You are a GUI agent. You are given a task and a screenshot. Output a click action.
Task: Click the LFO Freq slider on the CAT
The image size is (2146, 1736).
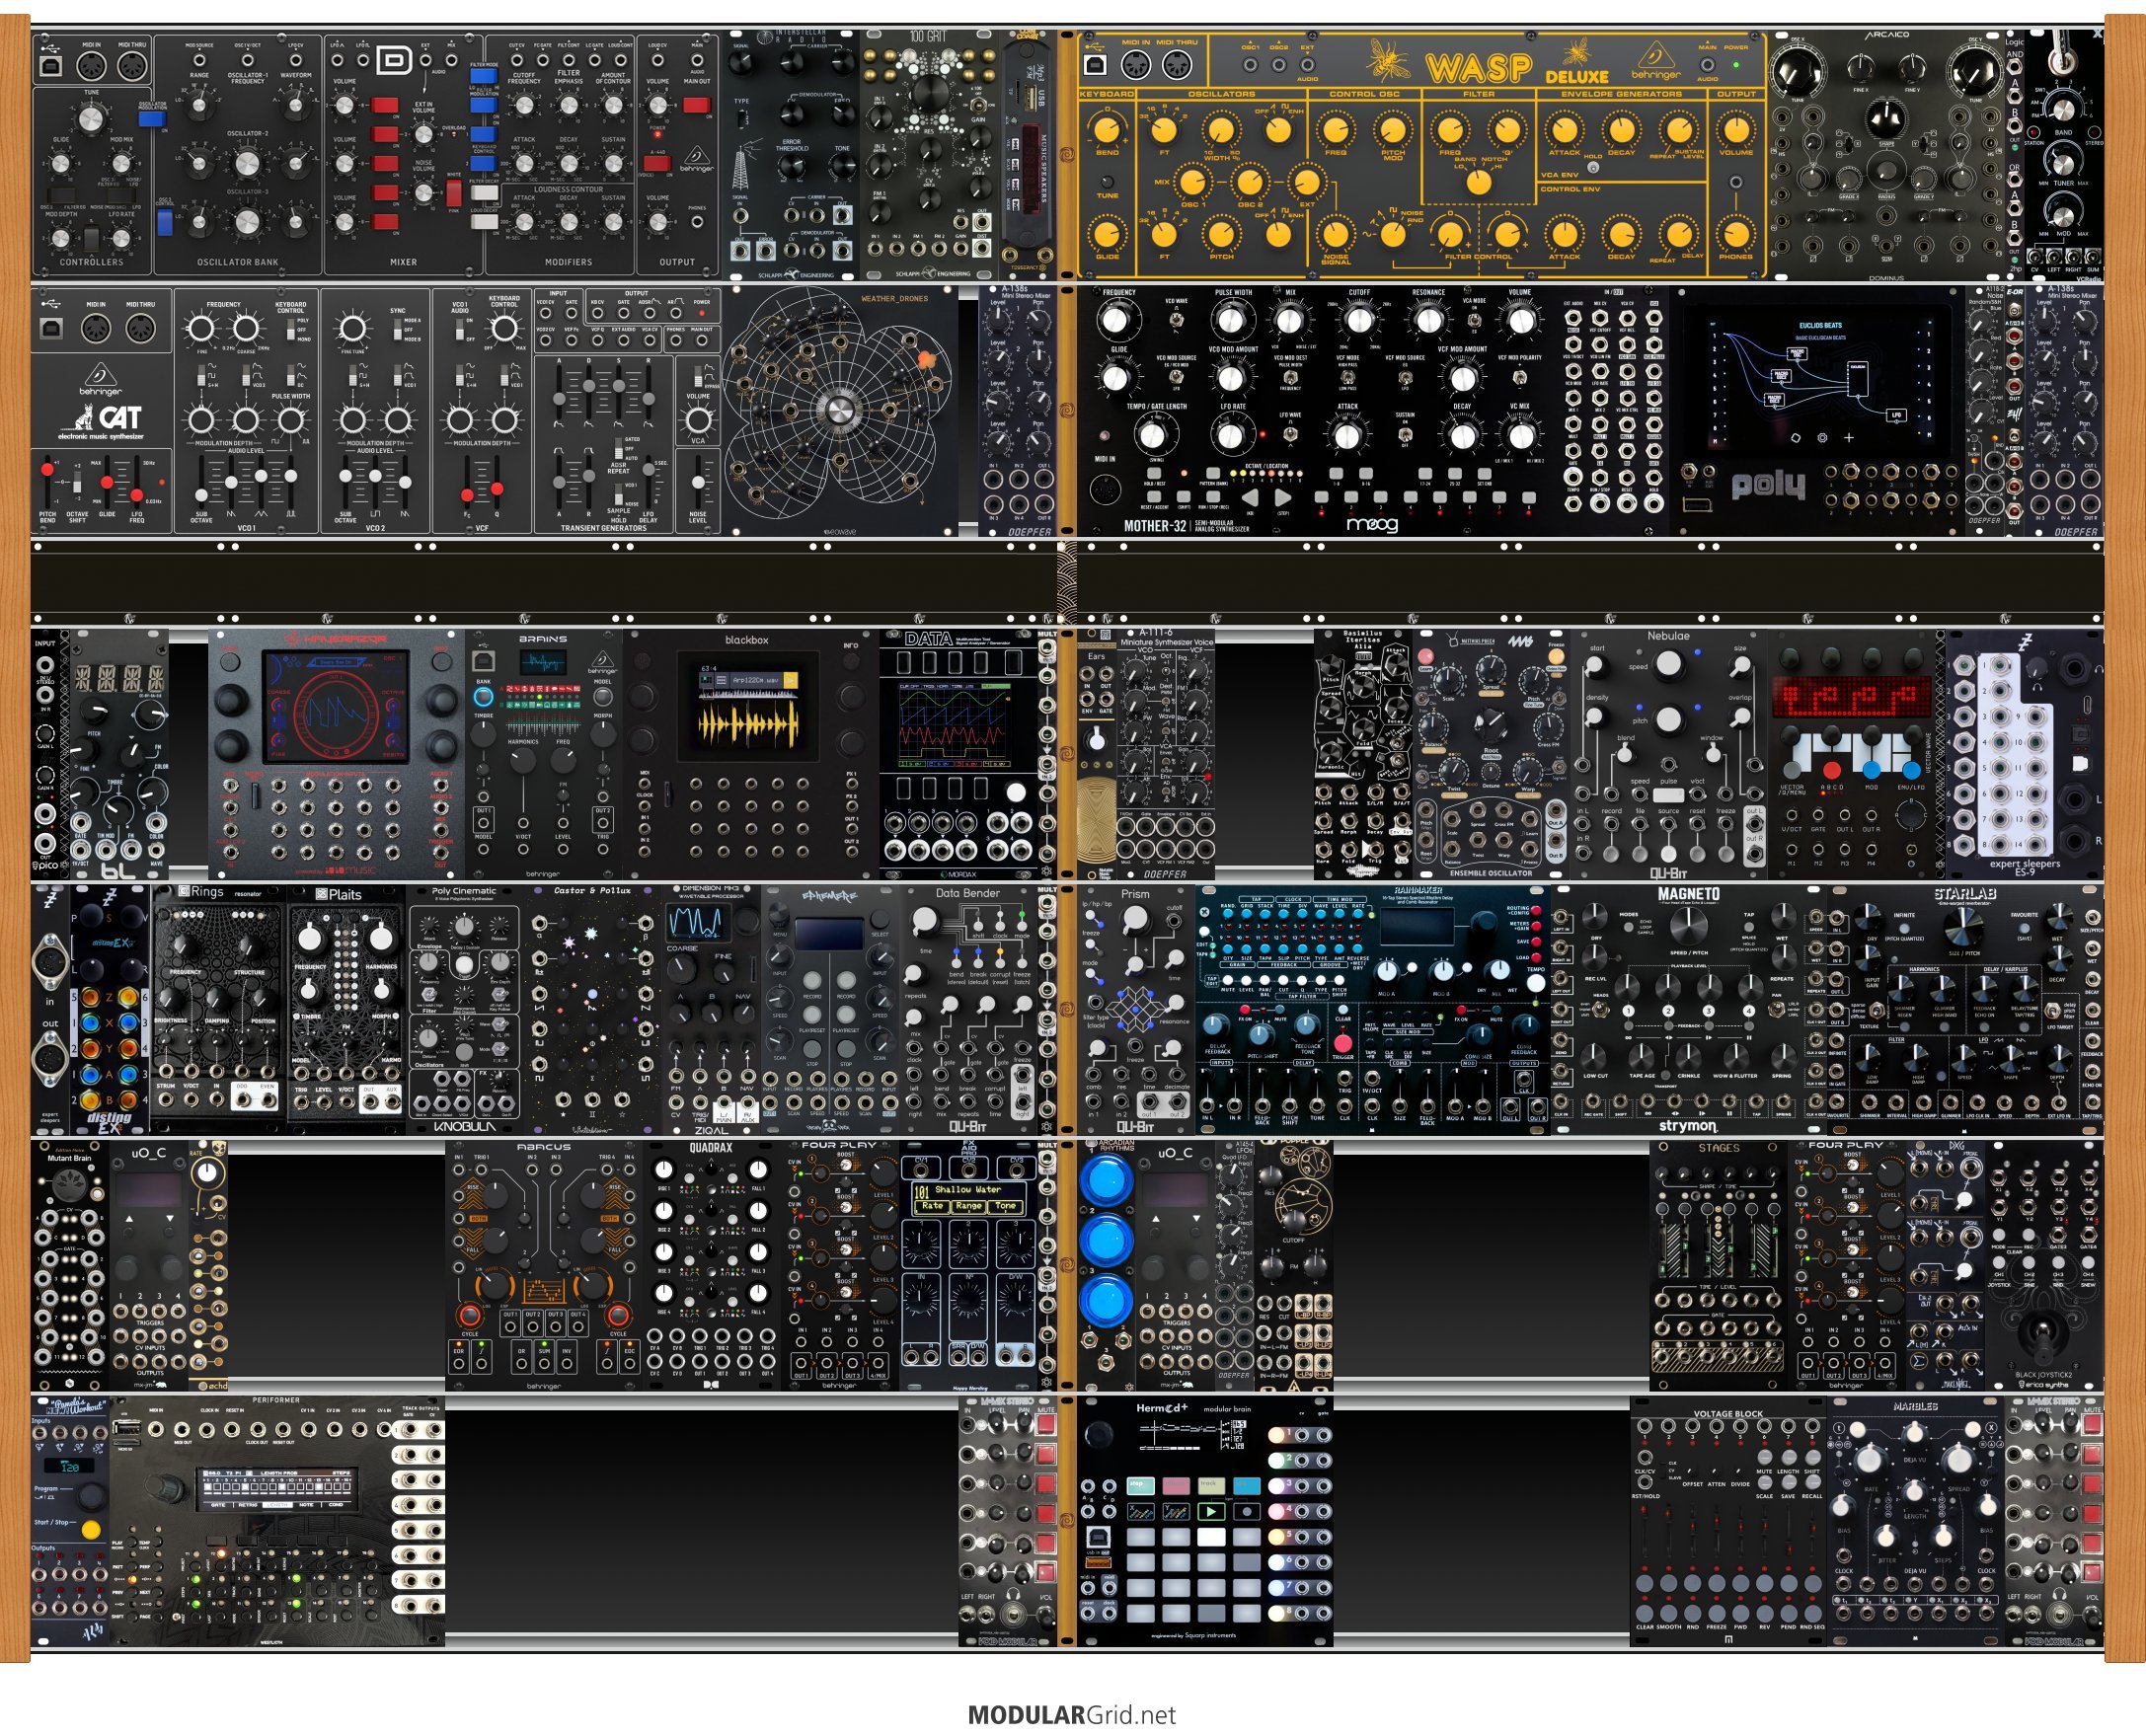point(137,481)
